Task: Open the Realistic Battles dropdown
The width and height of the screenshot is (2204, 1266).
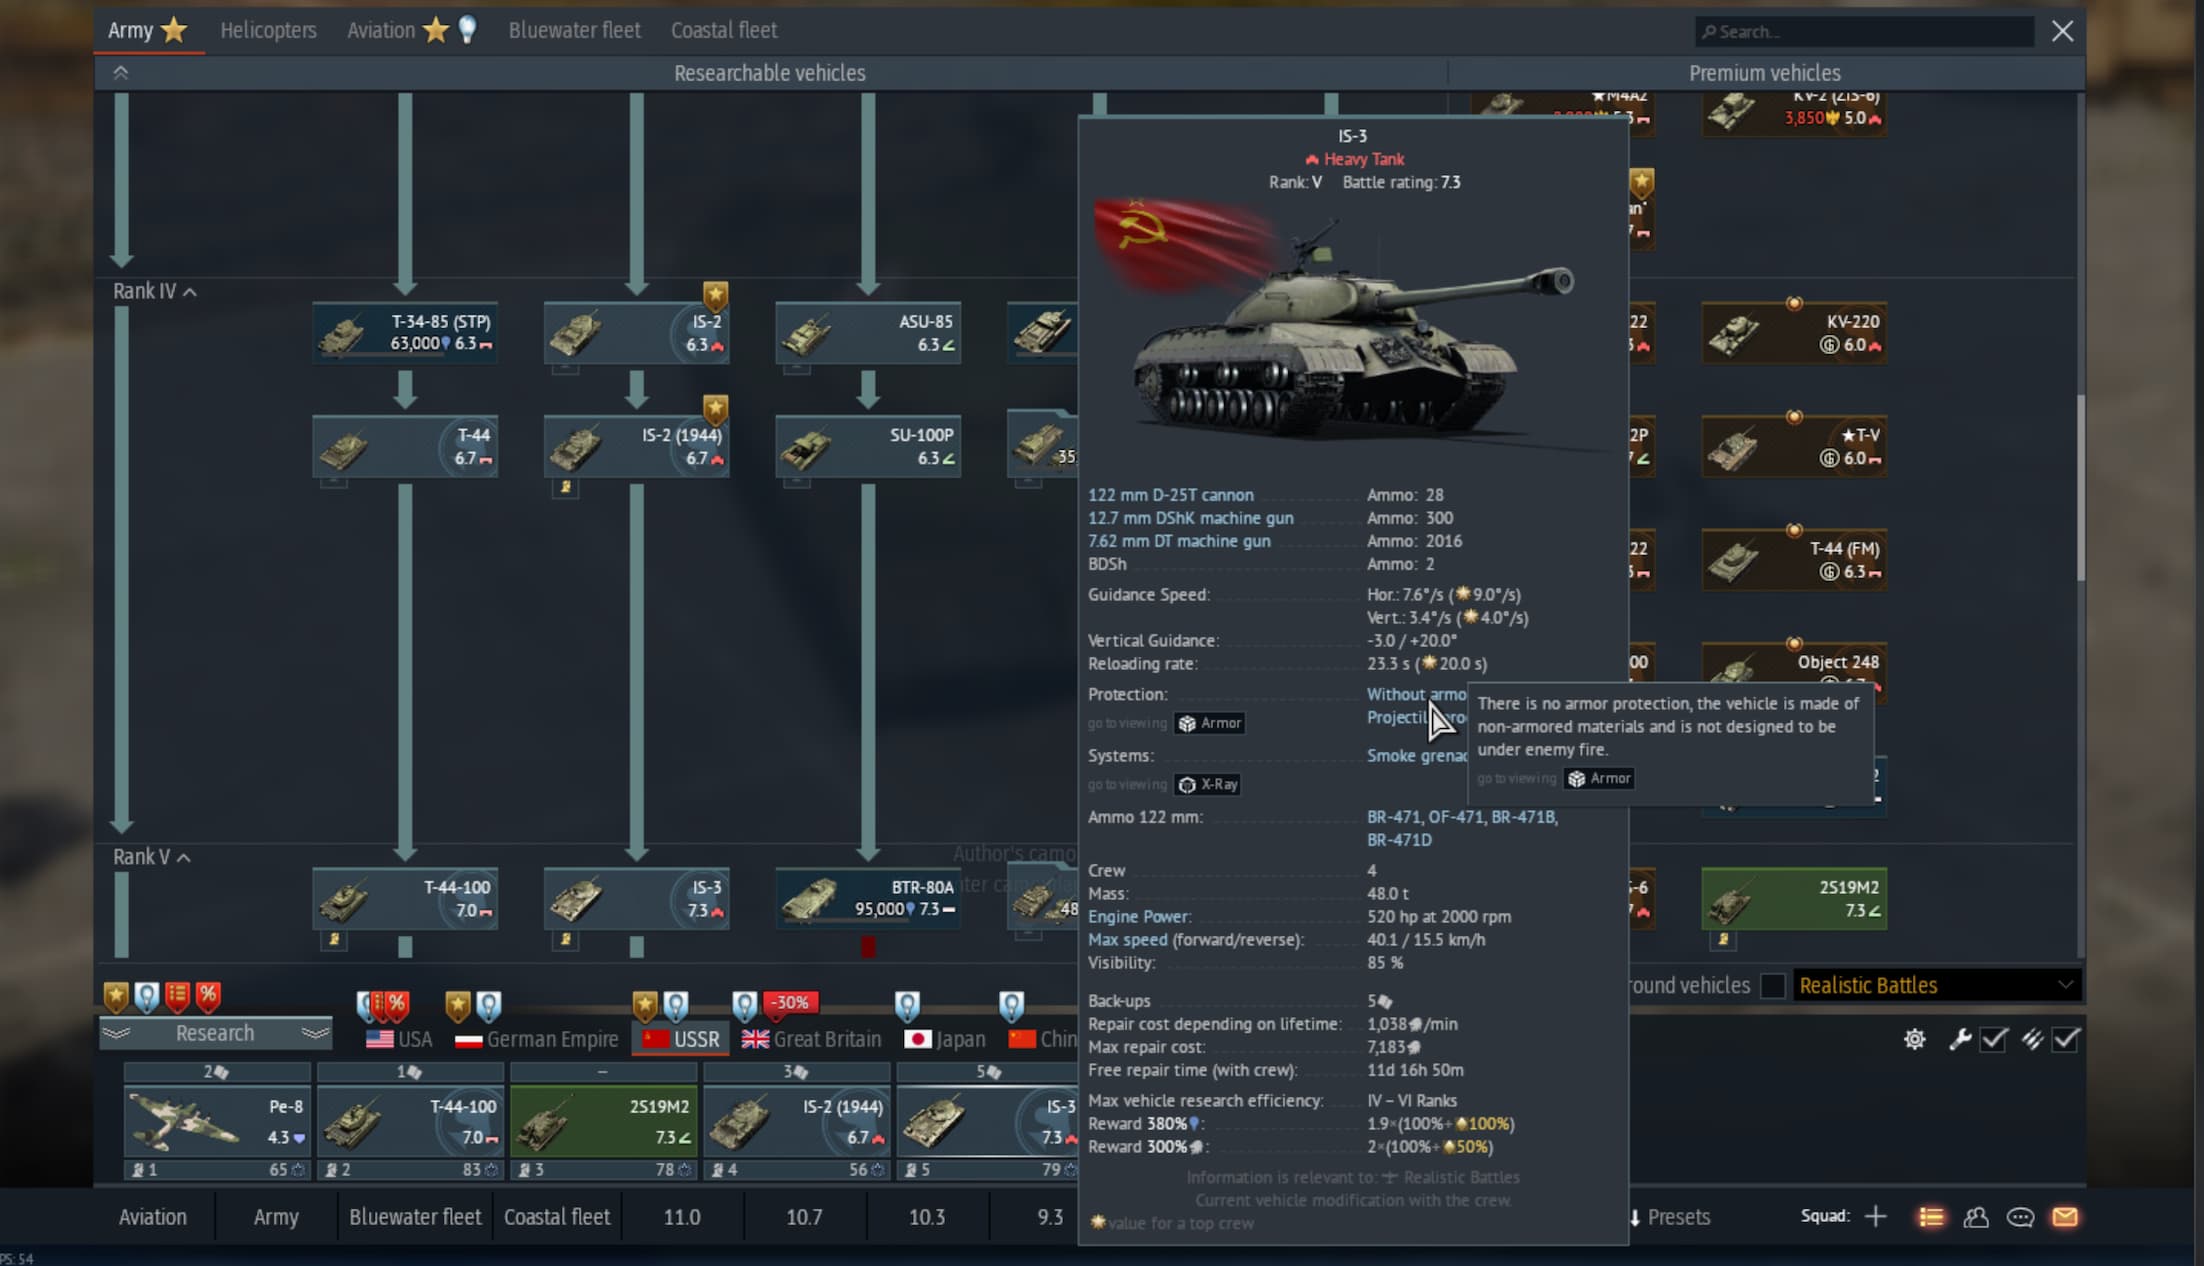Action: (x=1936, y=985)
